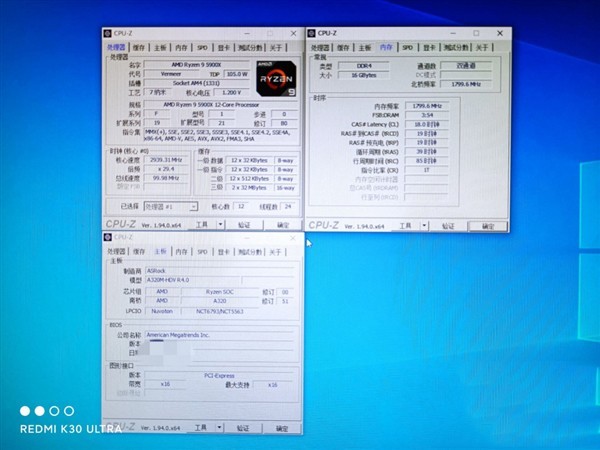
Task: Open SPD tab in memory window
Action: pyautogui.click(x=408, y=47)
